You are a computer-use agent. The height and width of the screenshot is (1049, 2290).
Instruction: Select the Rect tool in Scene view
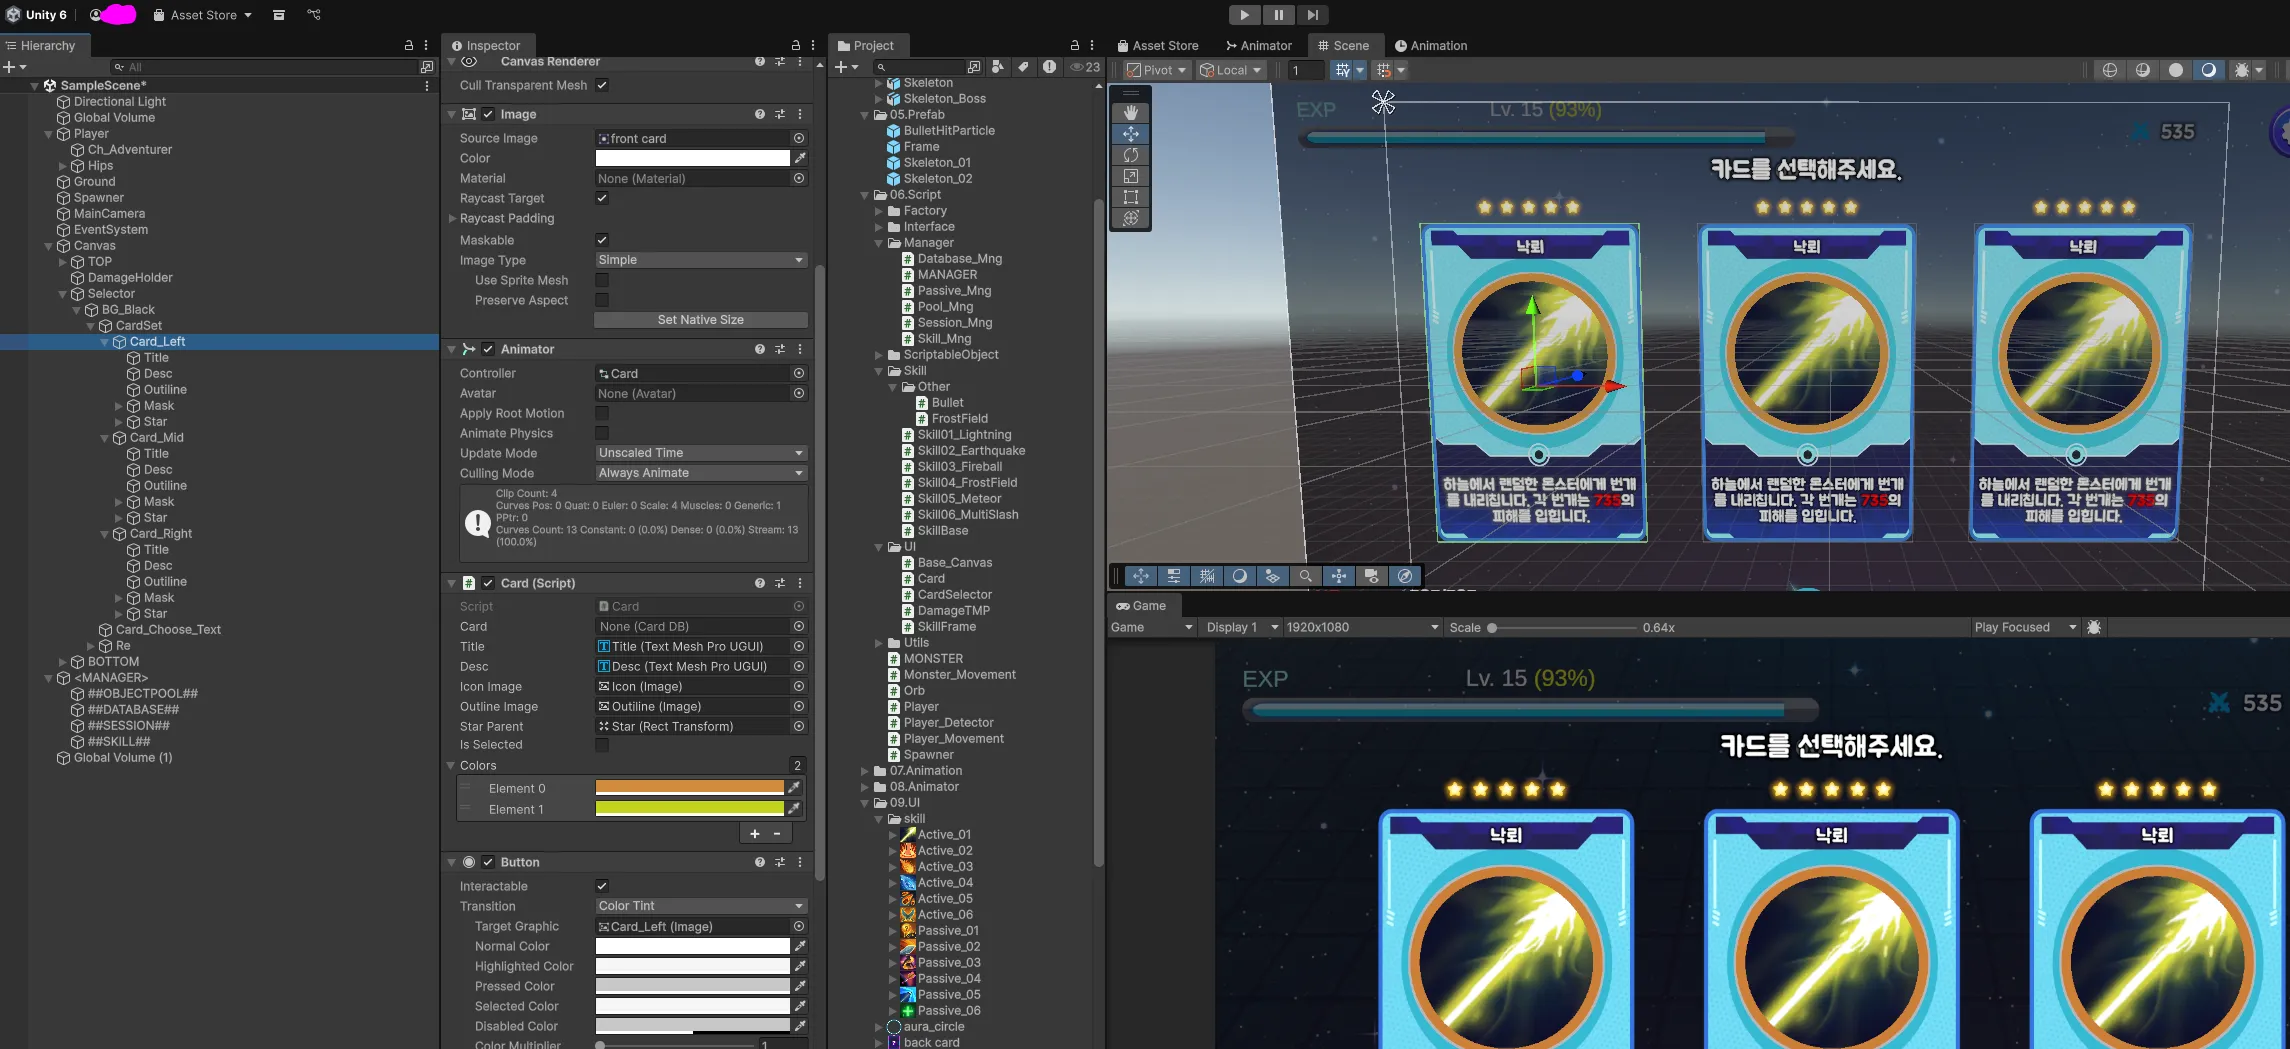1131,197
